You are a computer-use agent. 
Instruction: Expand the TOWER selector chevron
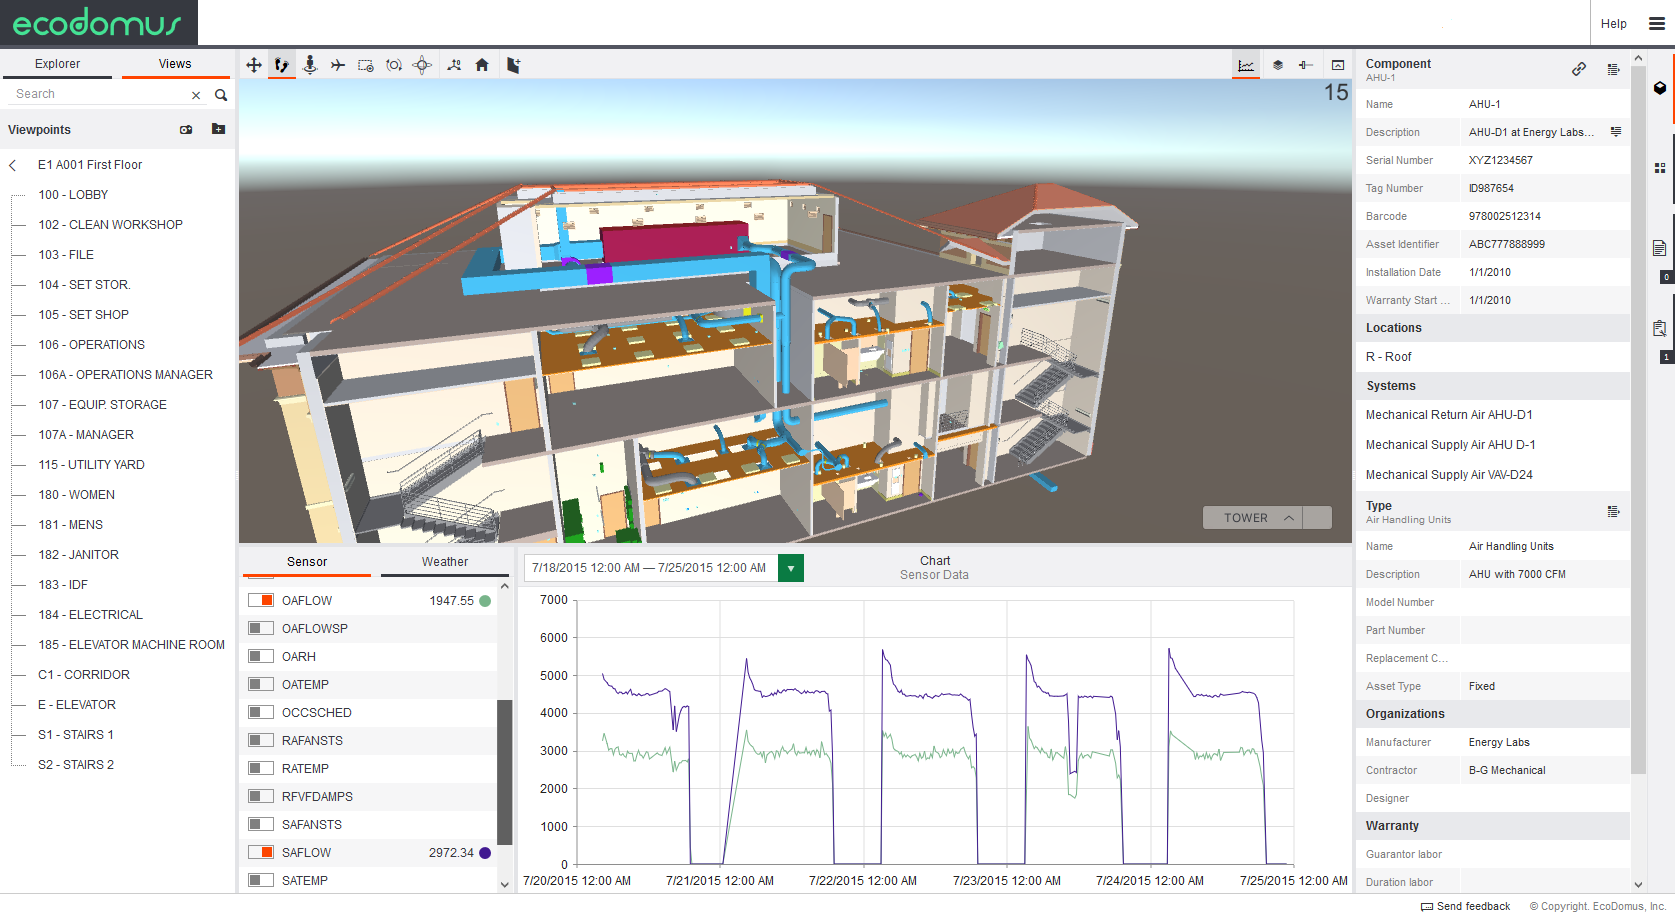tap(1289, 518)
